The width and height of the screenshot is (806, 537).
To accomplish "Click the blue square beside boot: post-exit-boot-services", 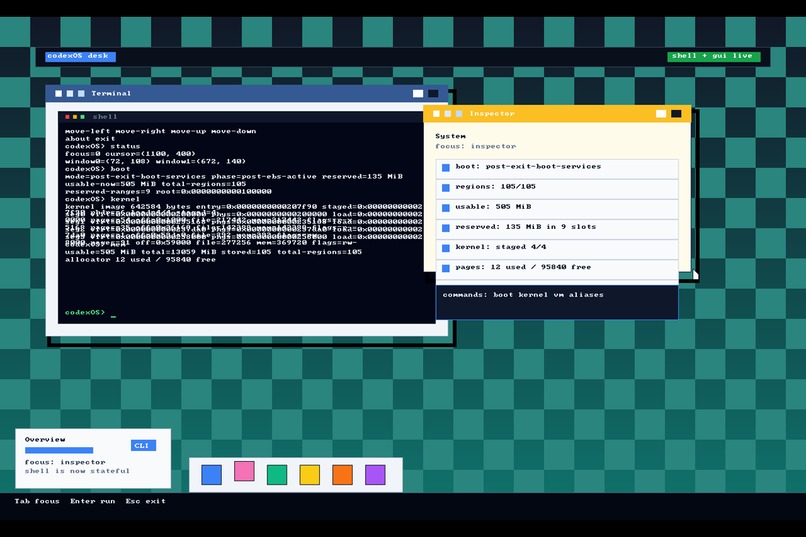I will 446,168.
